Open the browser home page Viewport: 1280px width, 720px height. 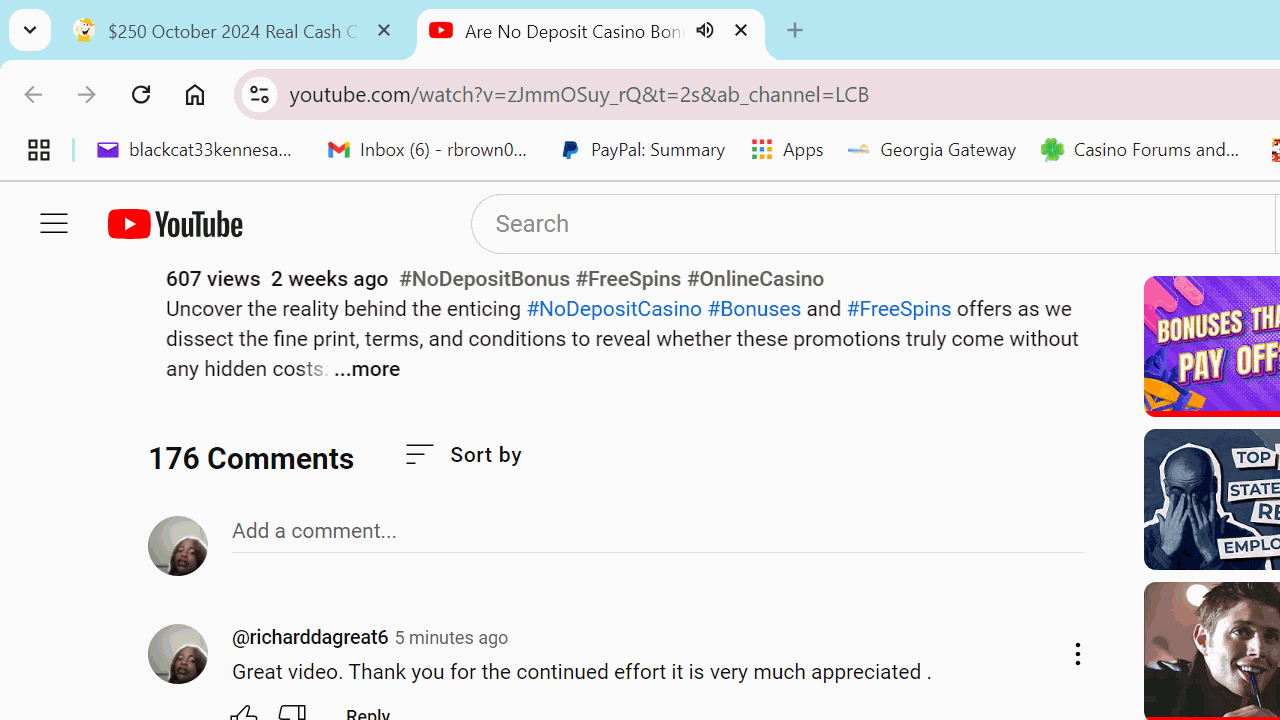click(x=195, y=94)
